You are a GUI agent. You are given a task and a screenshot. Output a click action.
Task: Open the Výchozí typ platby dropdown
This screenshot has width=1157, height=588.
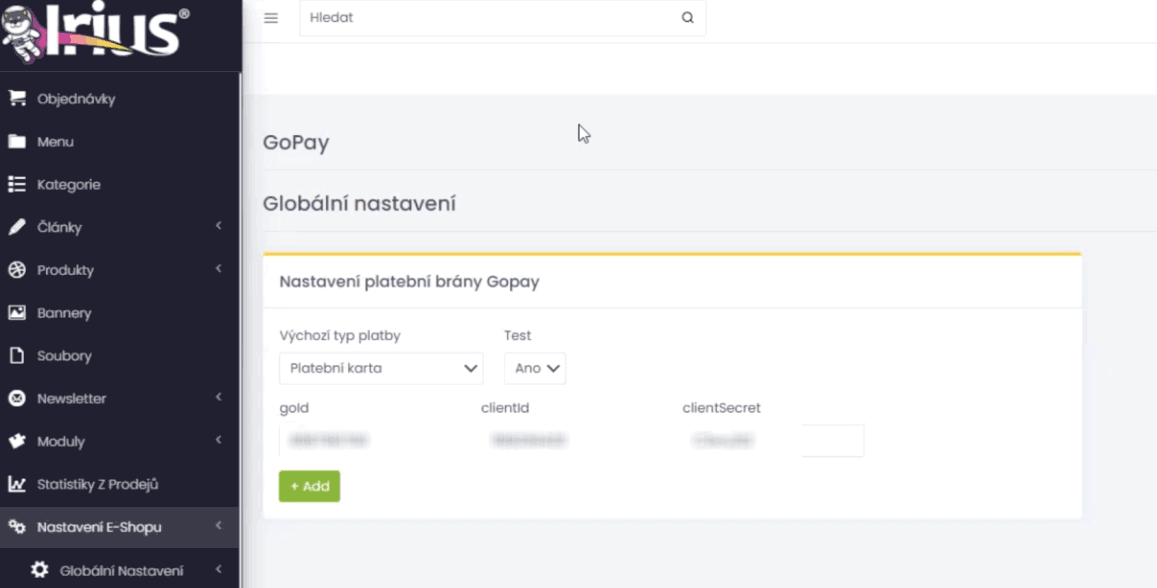[381, 368]
